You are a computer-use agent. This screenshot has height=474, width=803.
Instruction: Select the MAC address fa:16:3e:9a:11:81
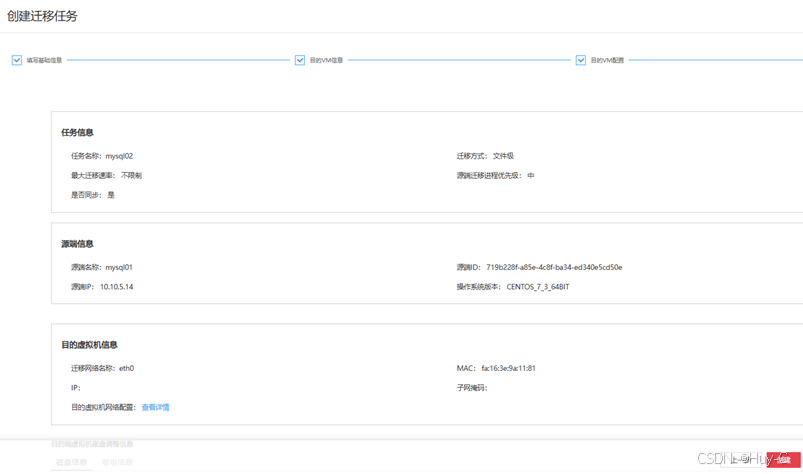point(509,368)
